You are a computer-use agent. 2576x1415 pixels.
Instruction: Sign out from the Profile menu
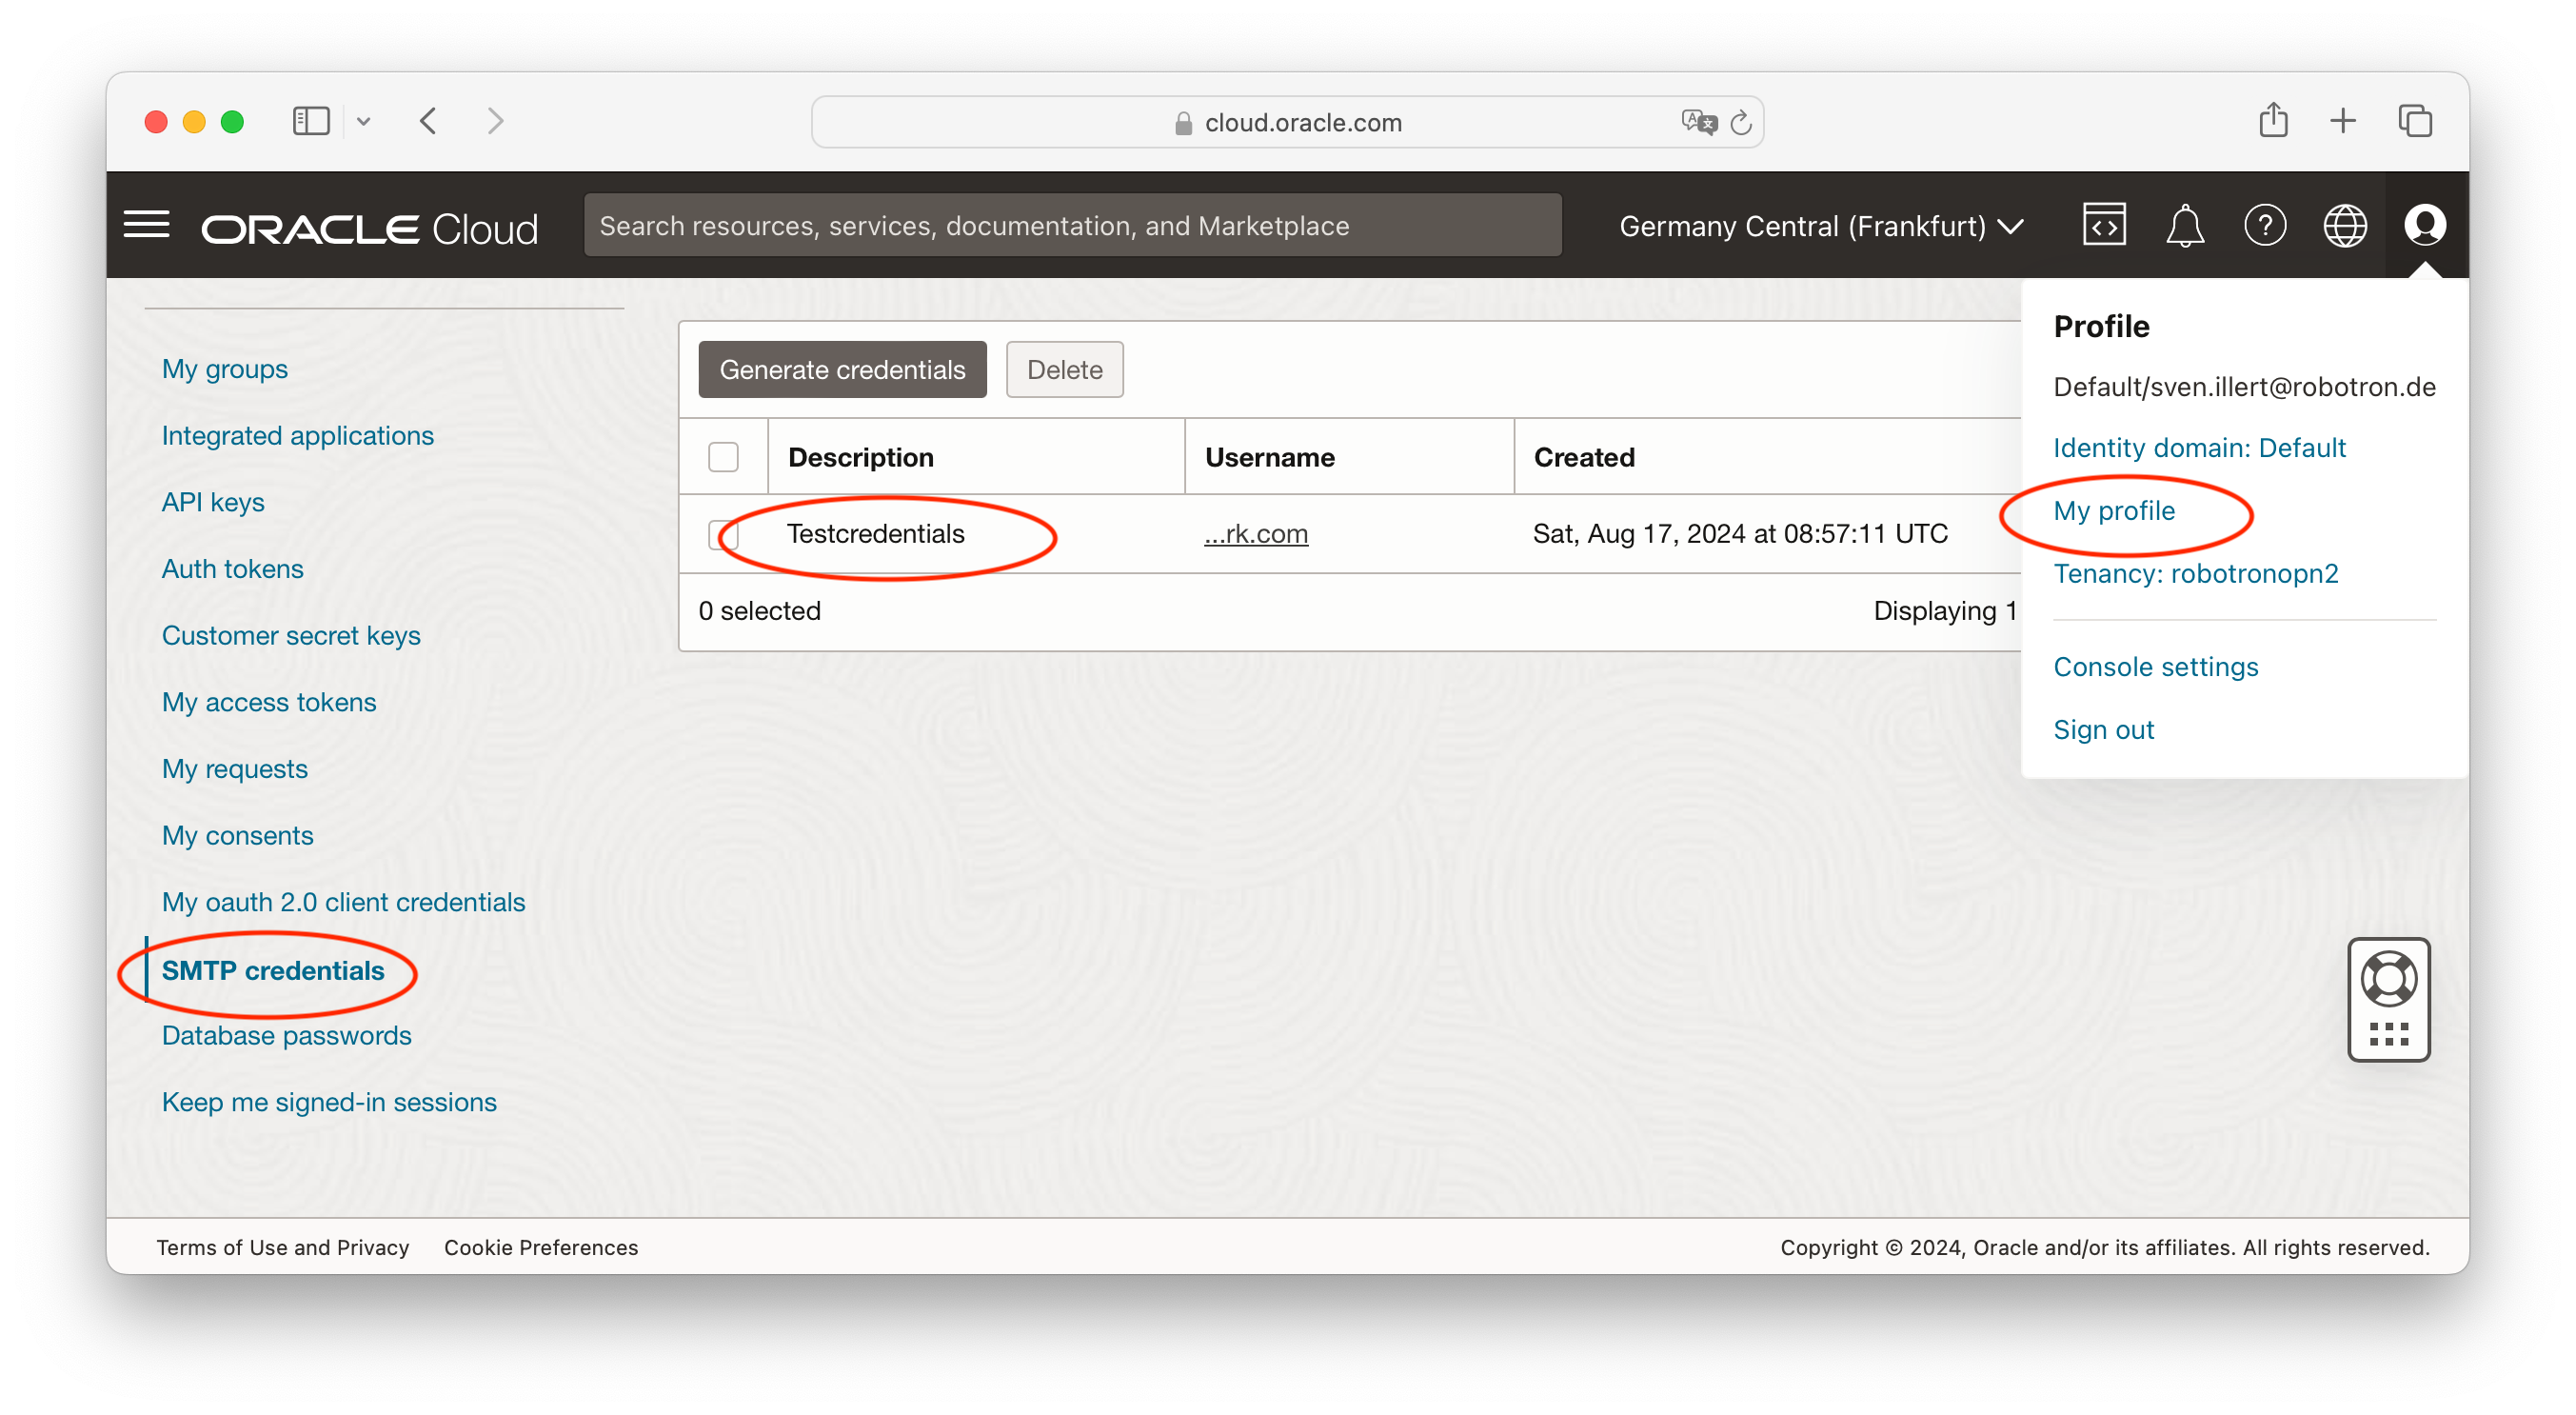click(x=2103, y=729)
